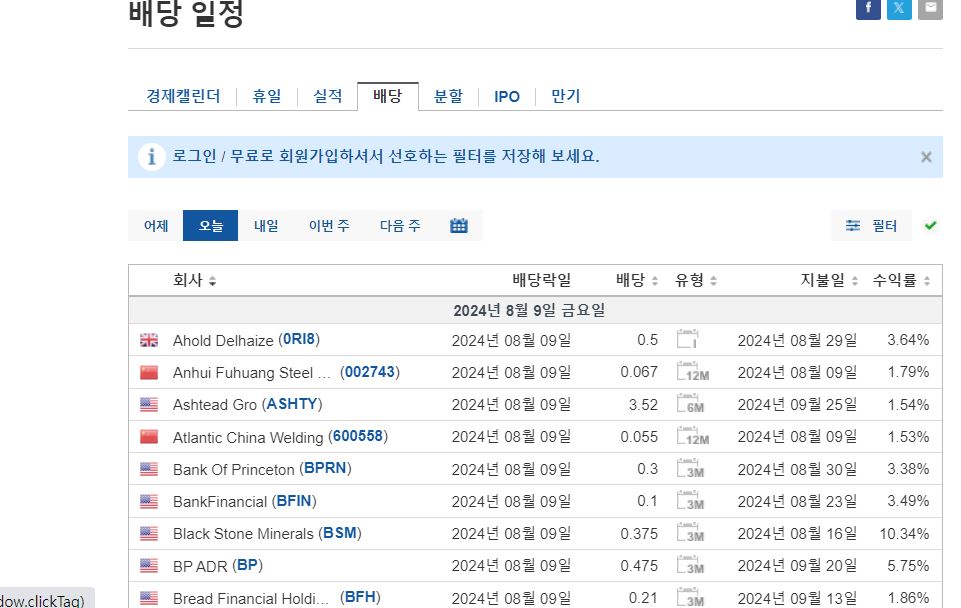The image size is (961, 608).
Task: Switch to 경제캘린더 tab
Action: click(x=183, y=96)
